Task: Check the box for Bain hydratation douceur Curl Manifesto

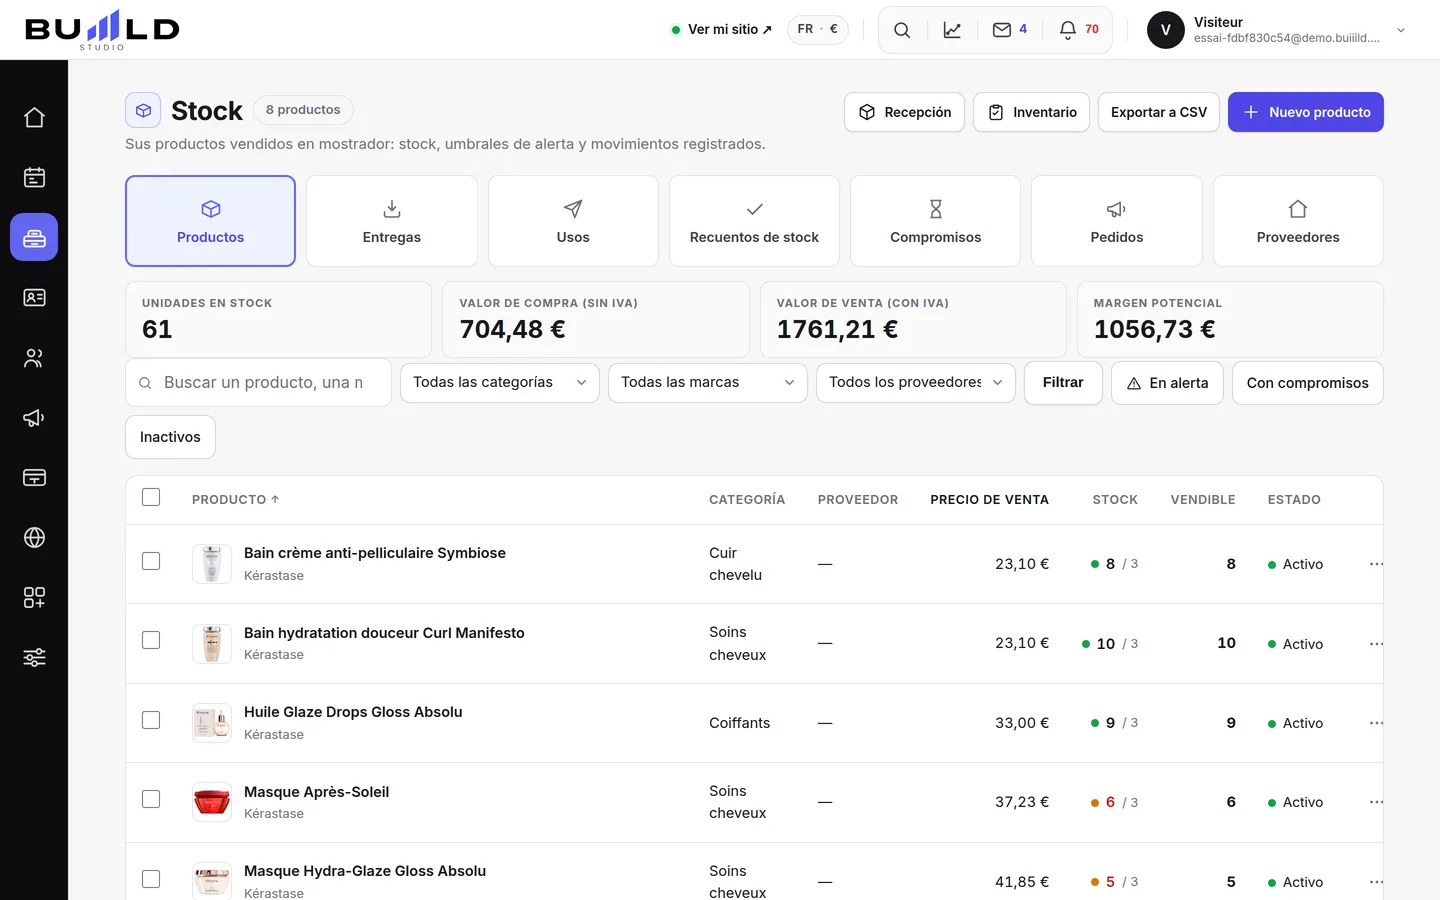Action: click(x=151, y=640)
